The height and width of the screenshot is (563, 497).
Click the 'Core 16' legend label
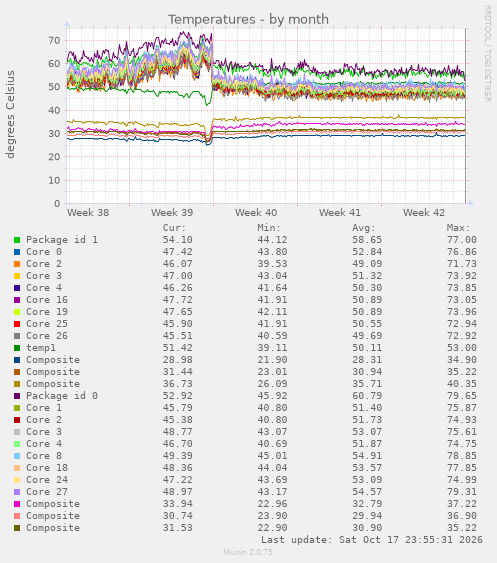(47, 300)
